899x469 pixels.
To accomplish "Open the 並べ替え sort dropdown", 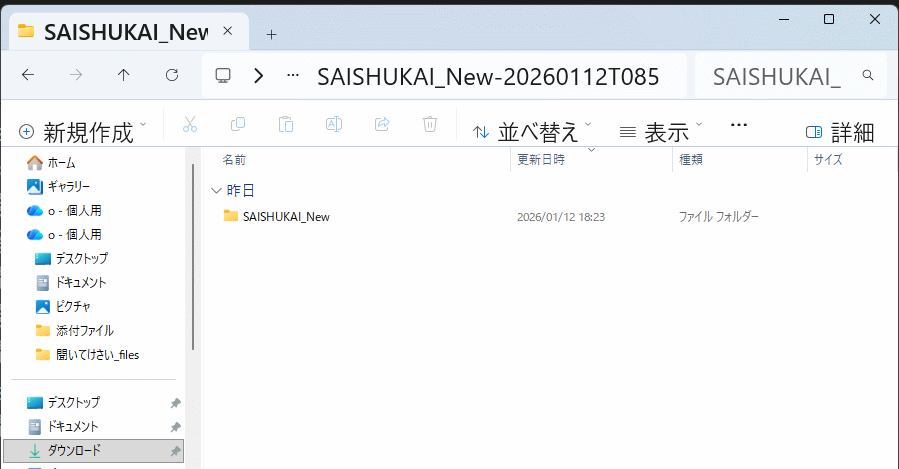I will pos(532,131).
